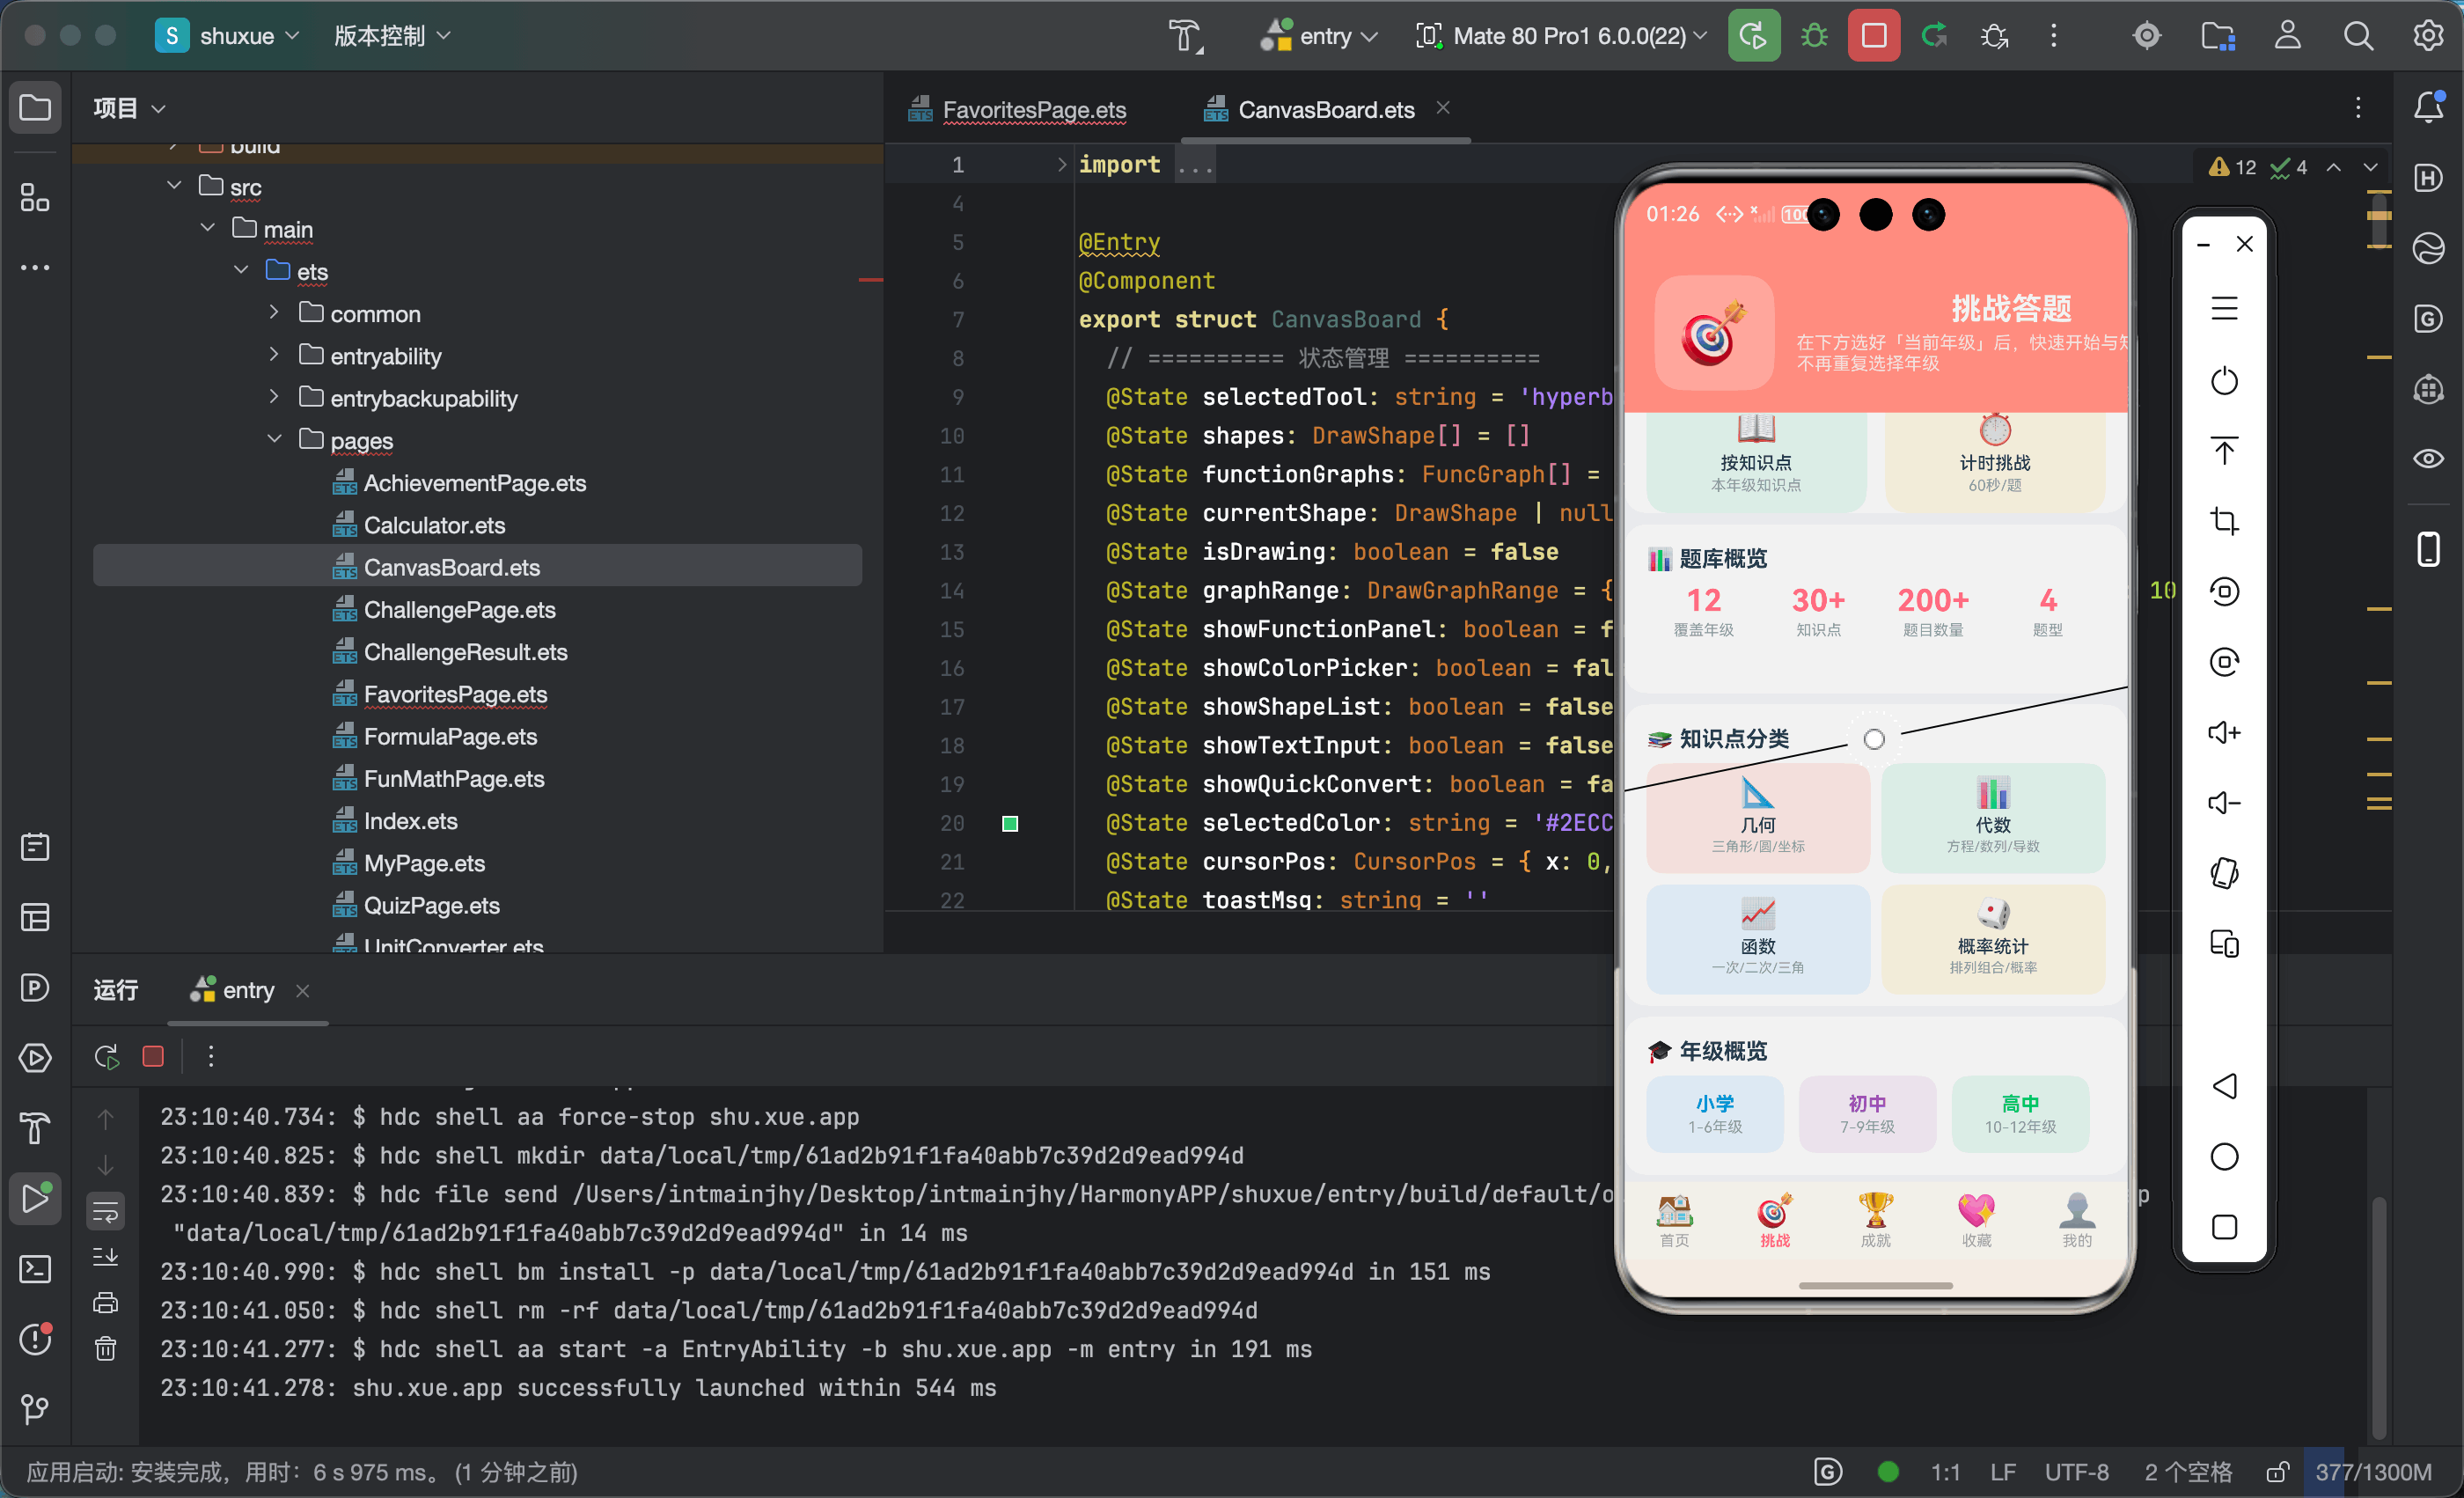Expand the common folder
This screenshot has width=2464, height=1498.
(x=274, y=313)
